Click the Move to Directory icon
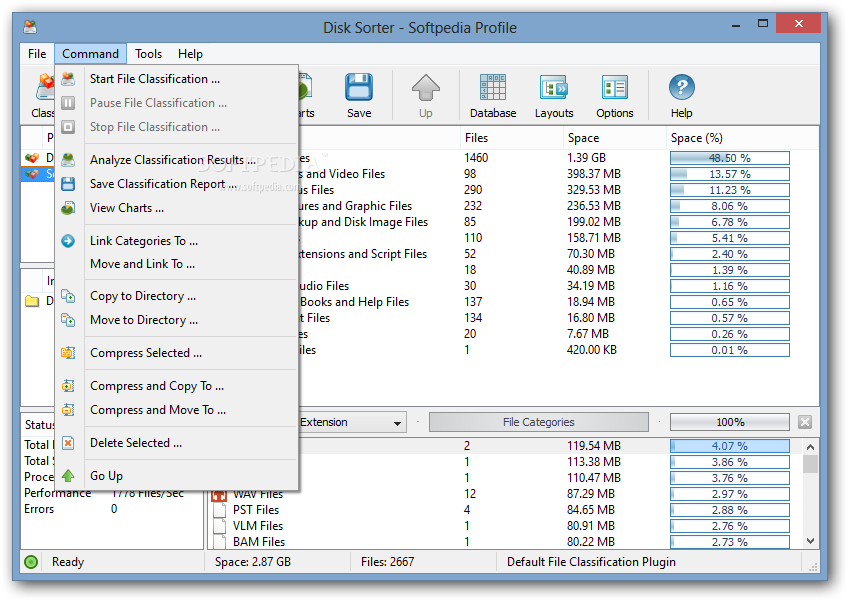The height and width of the screenshot is (601, 848). [x=68, y=320]
